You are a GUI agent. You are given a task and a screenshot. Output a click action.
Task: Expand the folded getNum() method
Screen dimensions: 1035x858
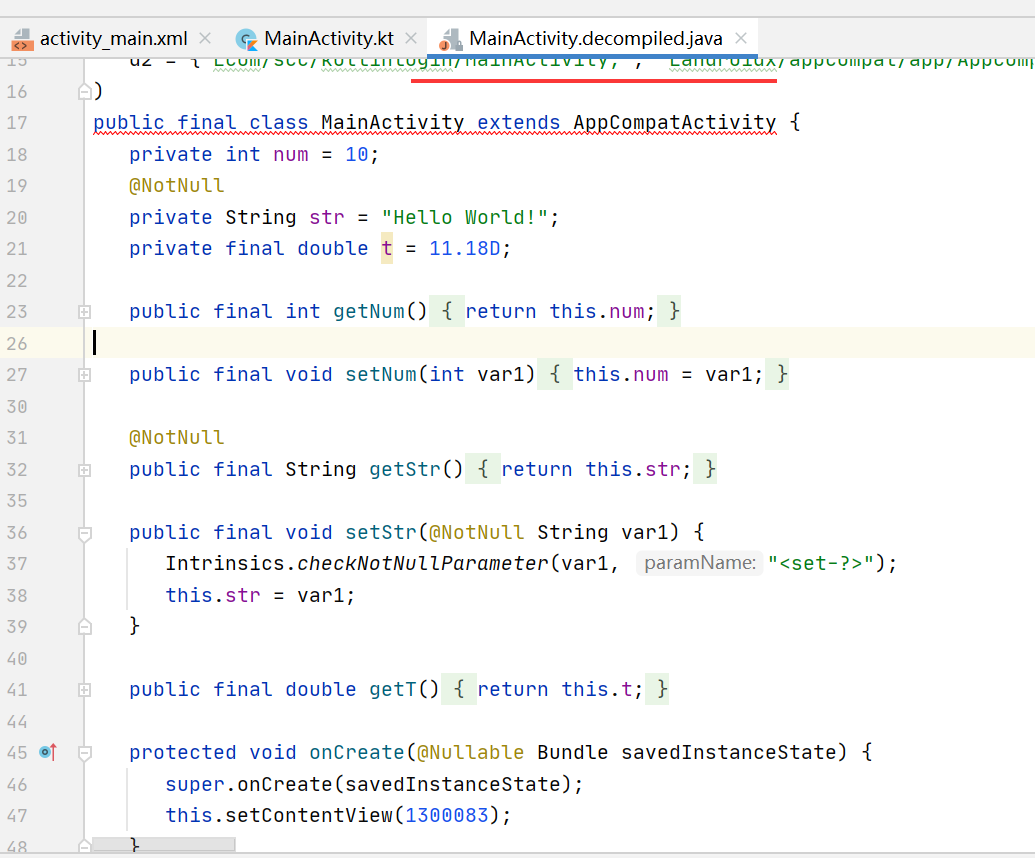point(84,312)
